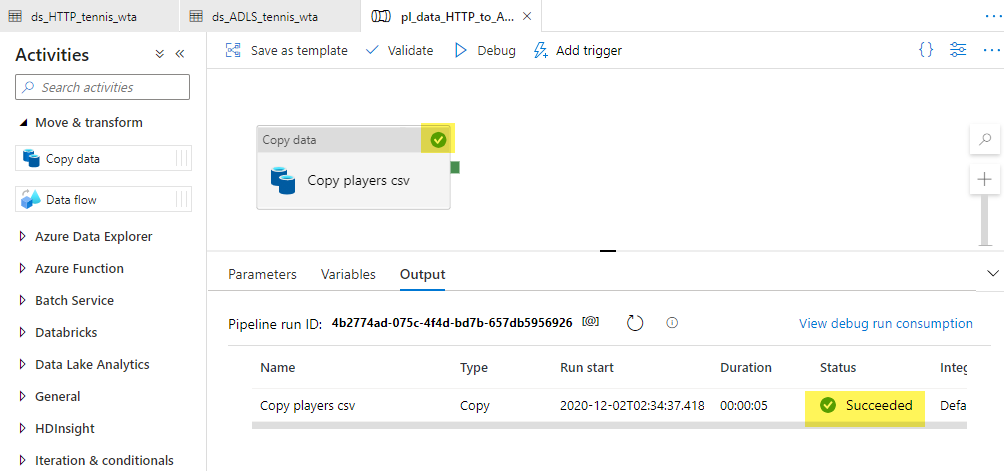The image size is (1004, 471).
Task: Open pipeline properties settings icon
Action: (958, 50)
